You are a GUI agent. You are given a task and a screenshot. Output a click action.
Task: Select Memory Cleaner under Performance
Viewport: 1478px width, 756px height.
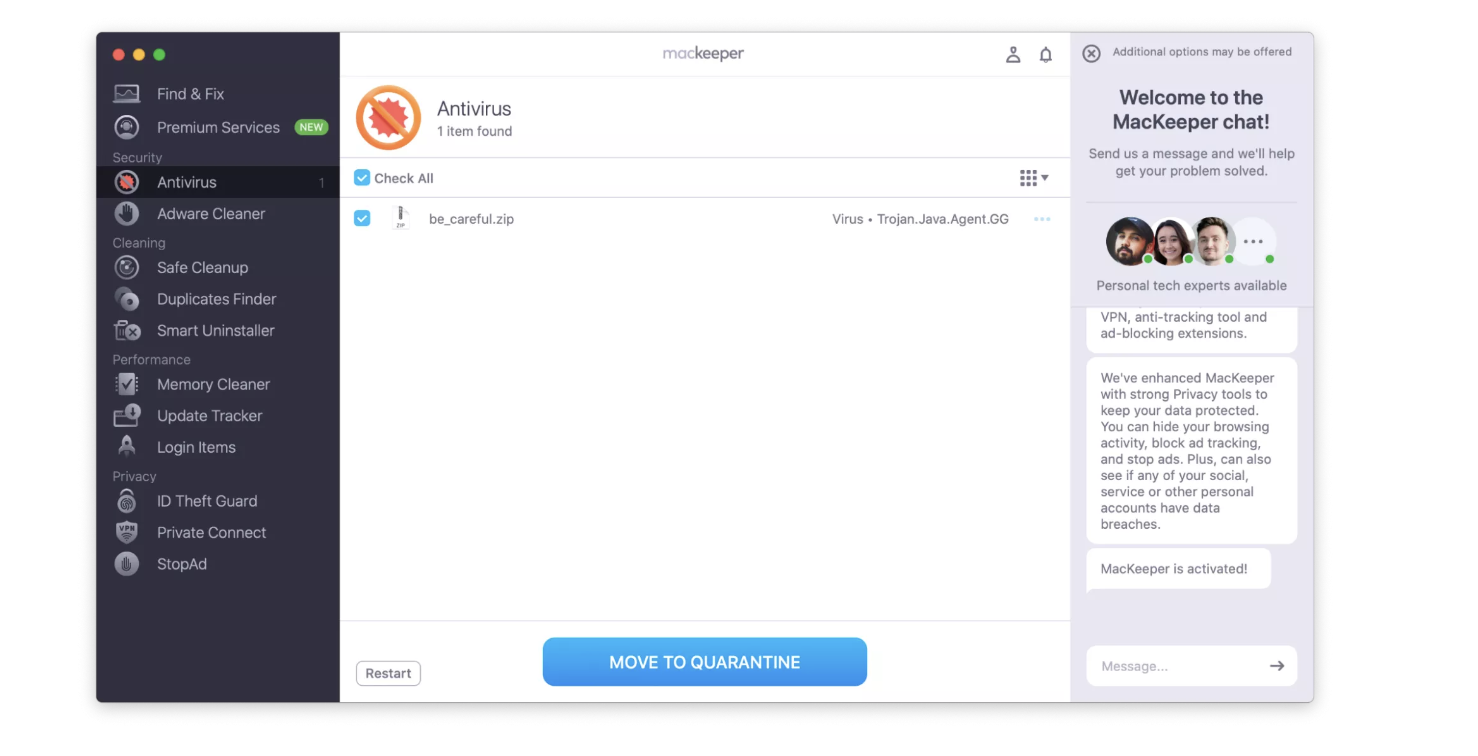point(213,384)
